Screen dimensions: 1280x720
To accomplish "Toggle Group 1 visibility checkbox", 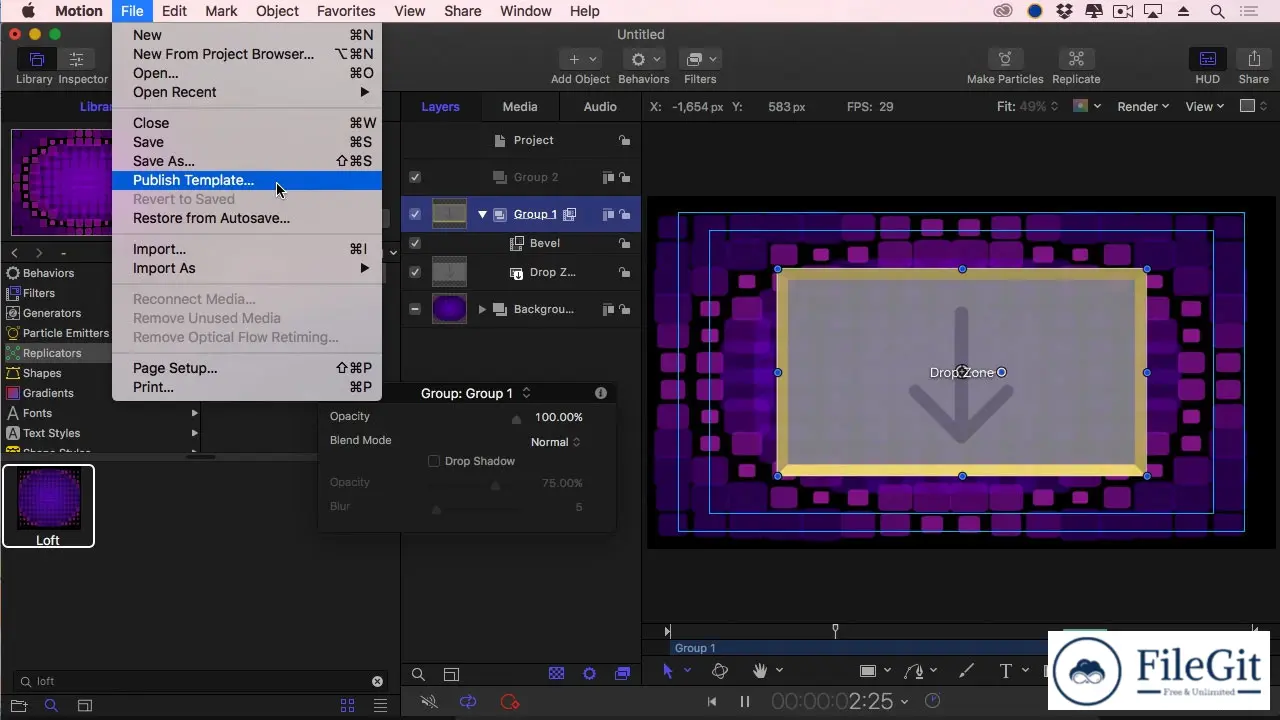I will point(415,214).
